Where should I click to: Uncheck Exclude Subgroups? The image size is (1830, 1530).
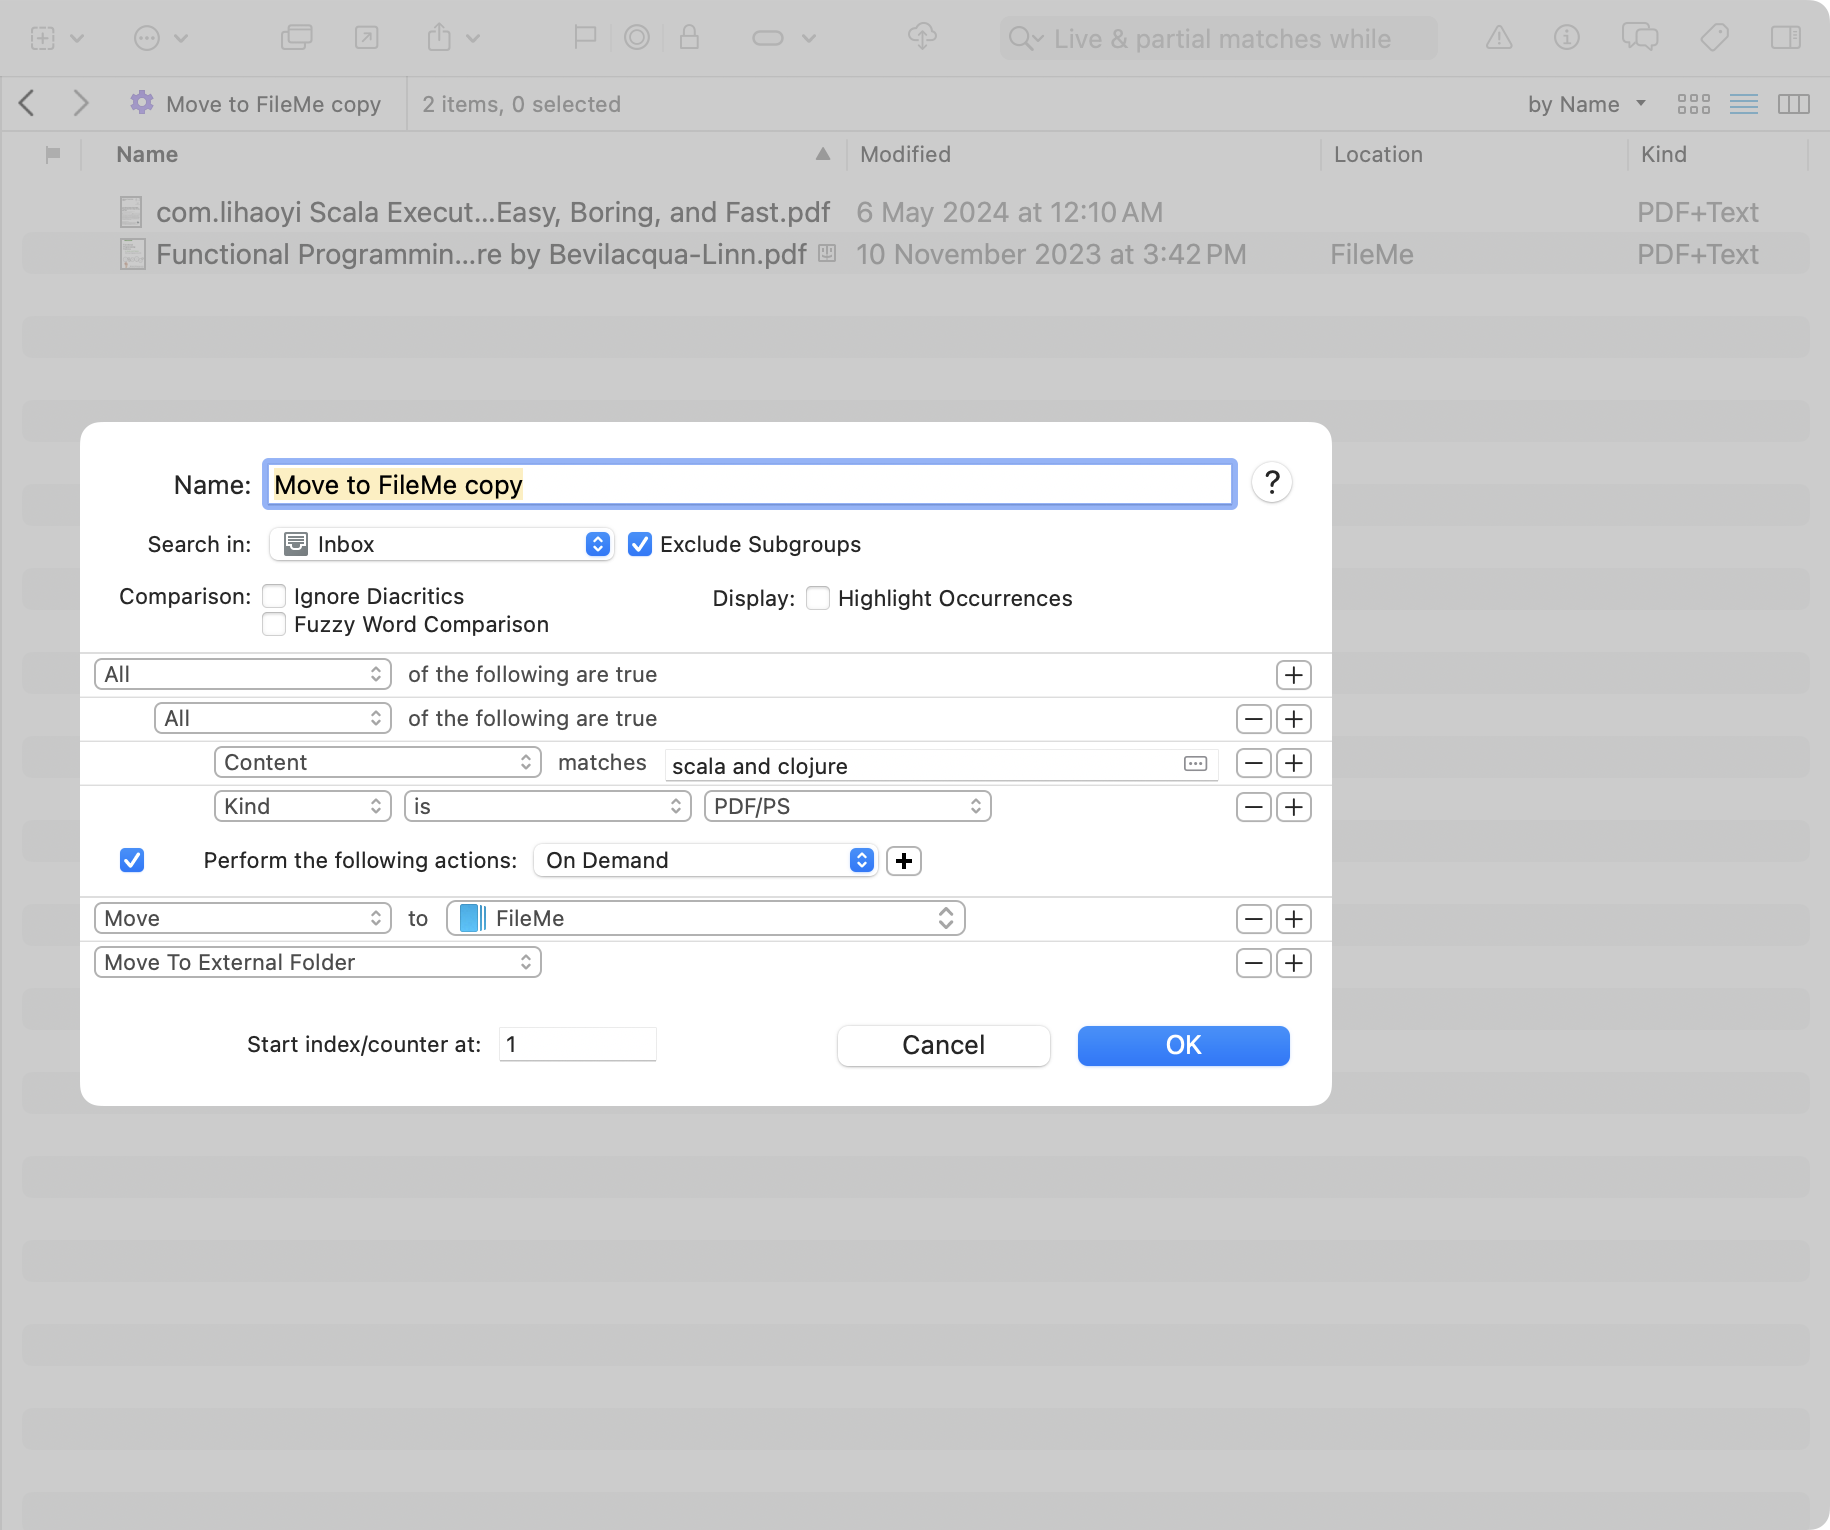pyautogui.click(x=640, y=544)
